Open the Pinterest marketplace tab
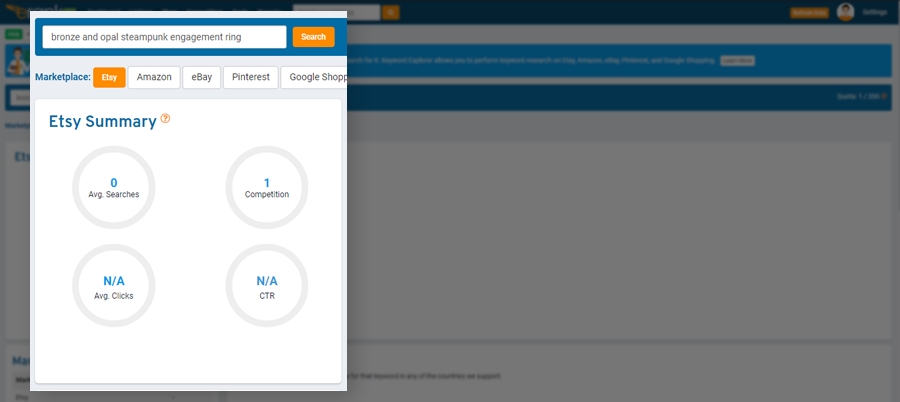900x402 pixels. tap(251, 77)
